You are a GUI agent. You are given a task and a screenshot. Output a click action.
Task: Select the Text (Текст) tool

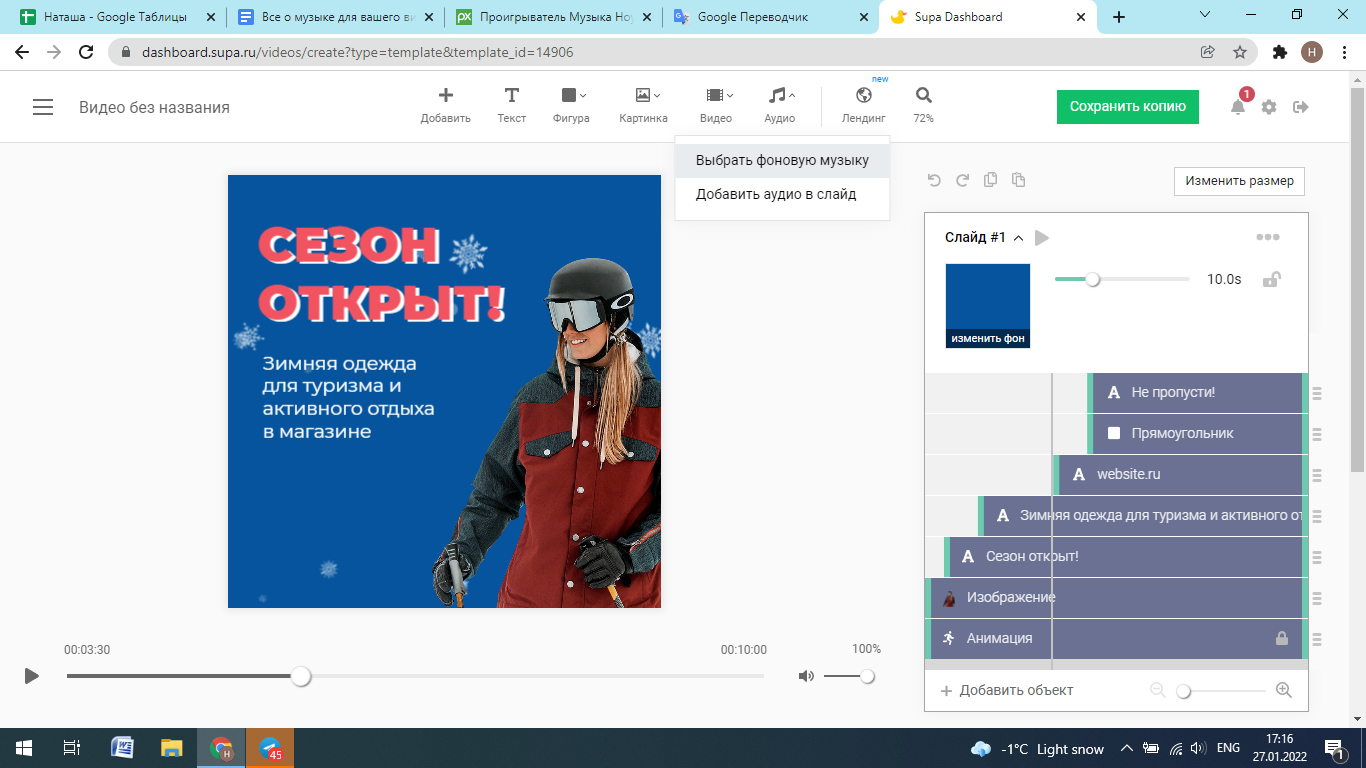click(x=511, y=96)
